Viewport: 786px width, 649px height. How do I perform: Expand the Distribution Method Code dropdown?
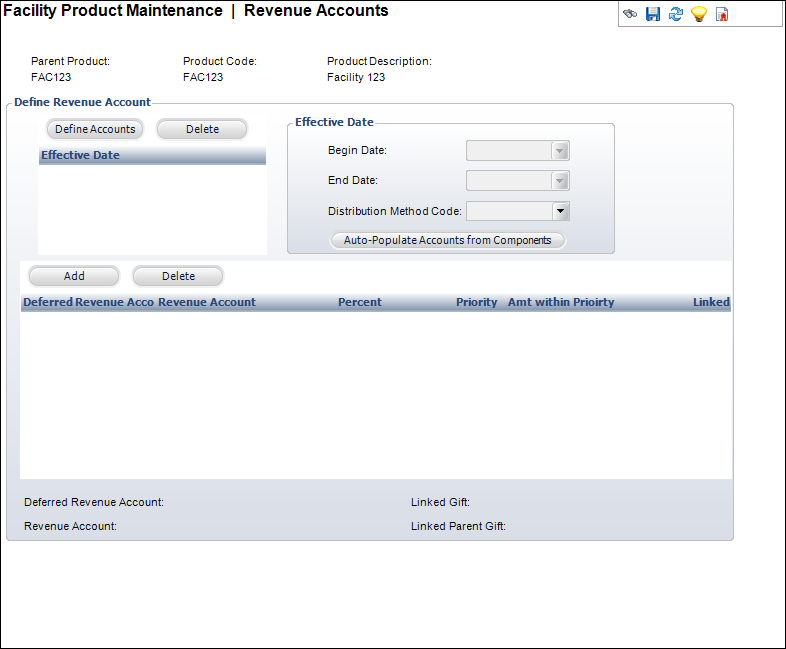coord(561,211)
